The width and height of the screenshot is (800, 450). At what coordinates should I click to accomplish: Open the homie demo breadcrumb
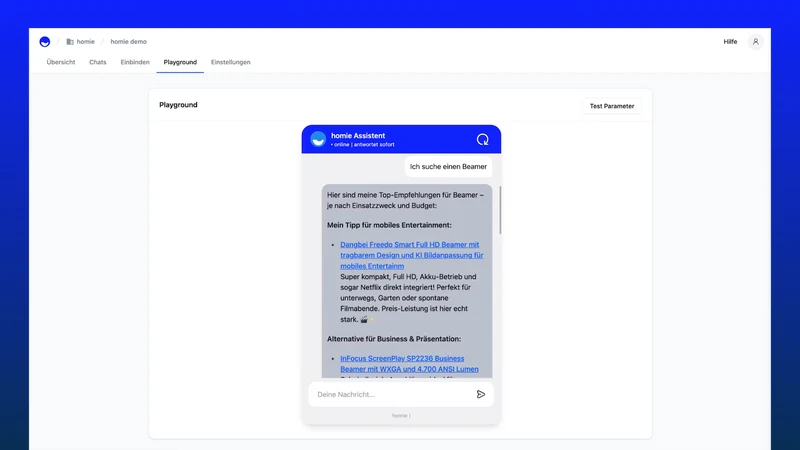tap(129, 42)
